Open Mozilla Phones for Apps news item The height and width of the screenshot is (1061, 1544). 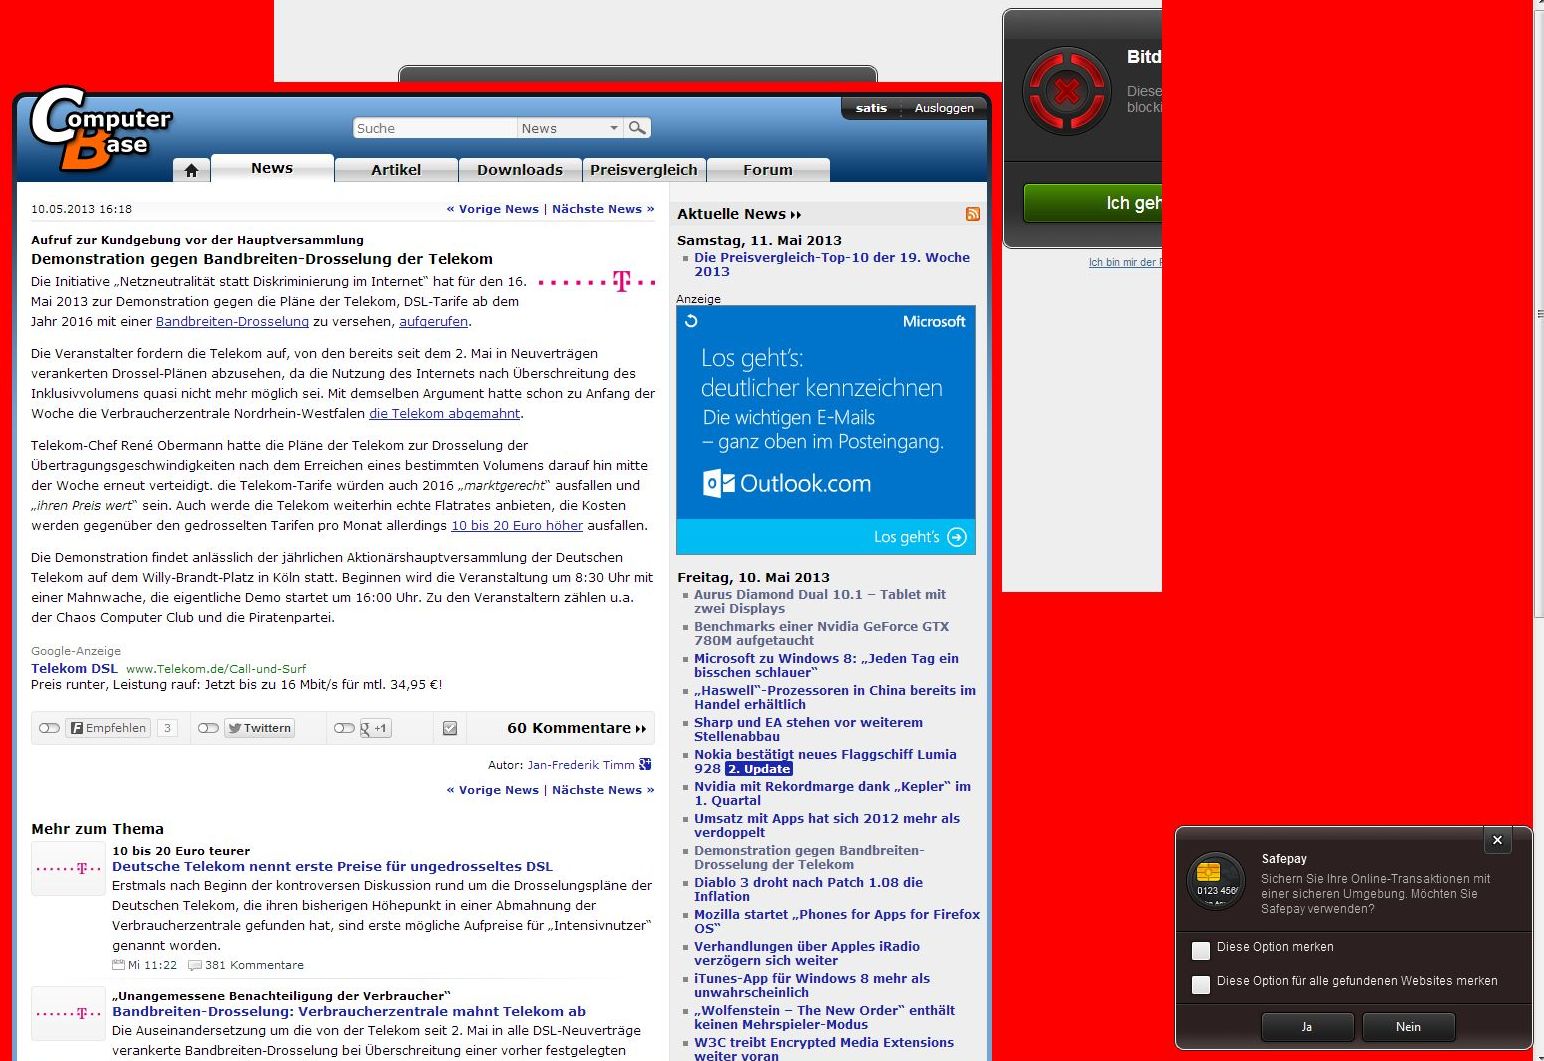[837, 921]
